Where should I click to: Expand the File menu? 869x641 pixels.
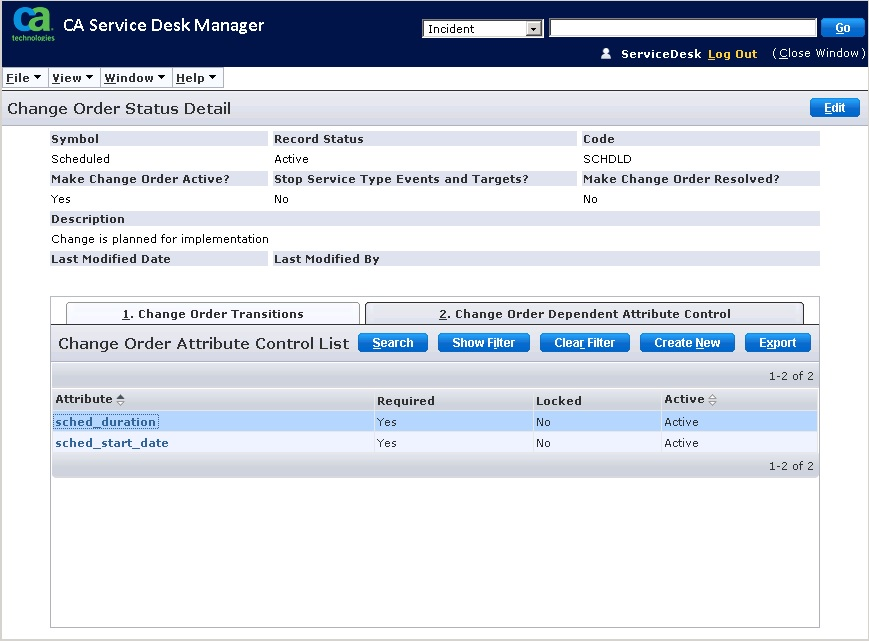[23, 78]
